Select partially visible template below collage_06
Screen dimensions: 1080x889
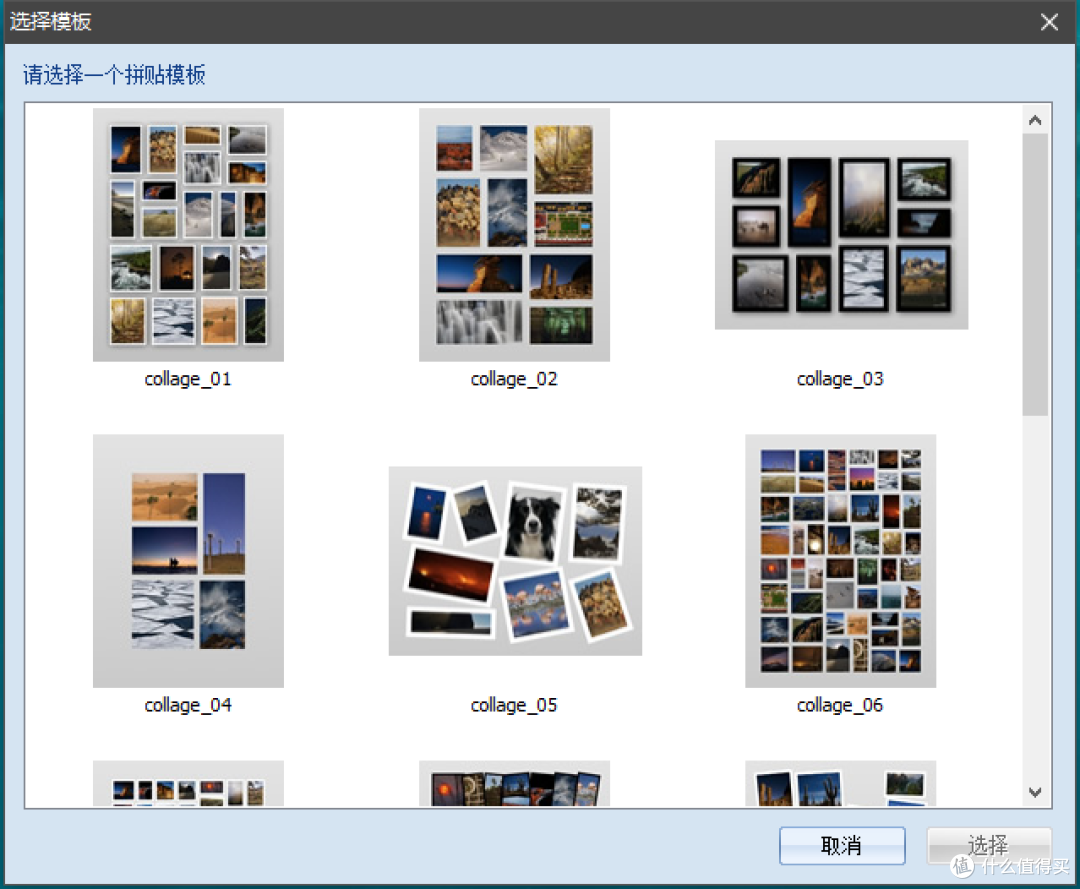pyautogui.click(x=840, y=784)
